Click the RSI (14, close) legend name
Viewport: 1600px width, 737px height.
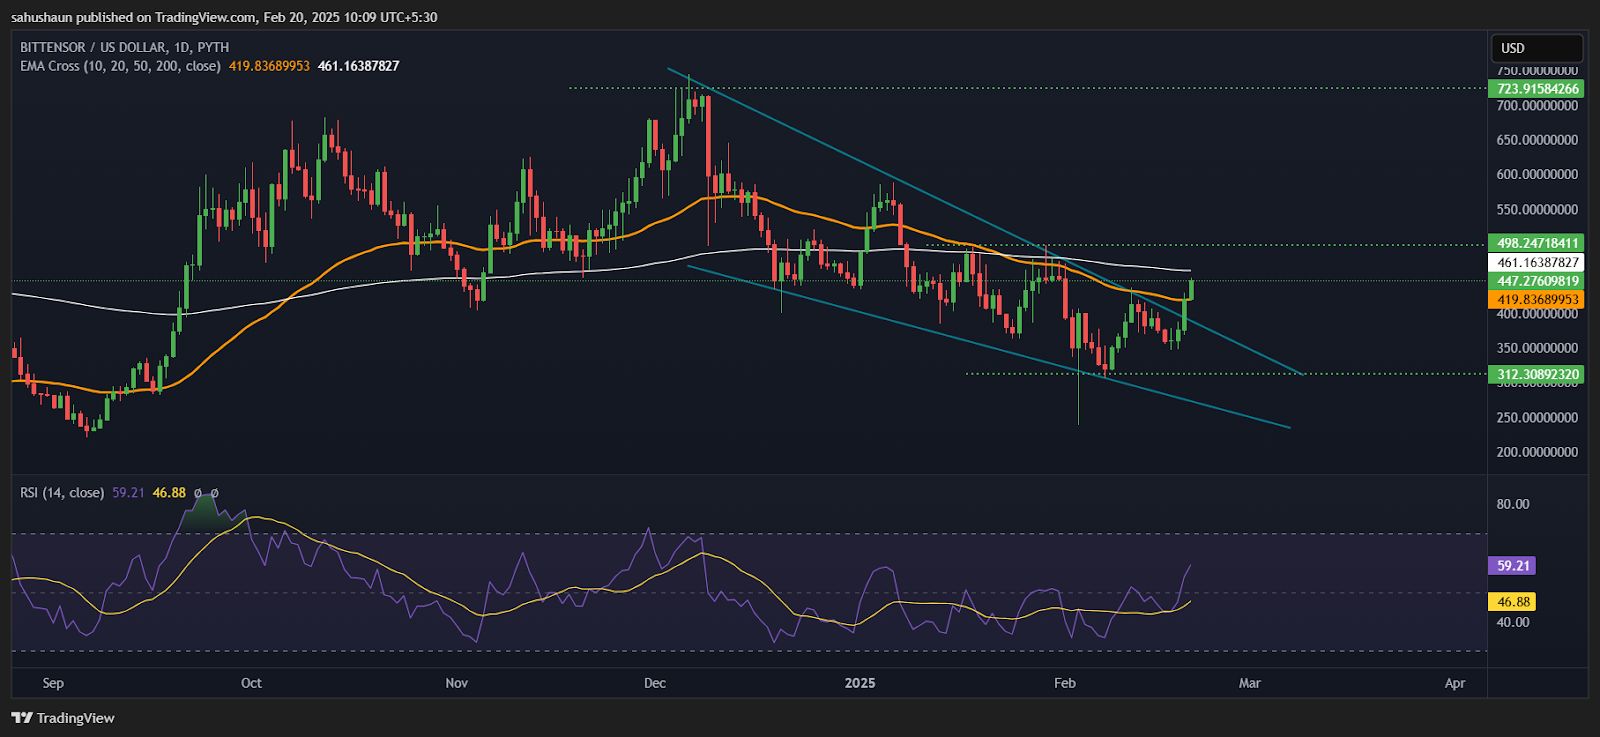tap(62, 493)
